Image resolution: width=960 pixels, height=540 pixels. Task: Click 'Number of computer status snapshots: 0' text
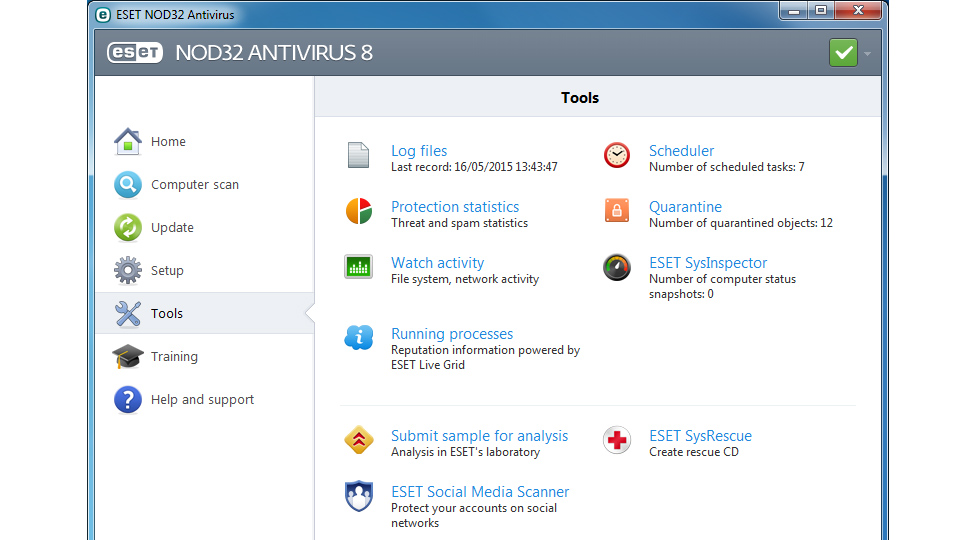tap(722, 287)
